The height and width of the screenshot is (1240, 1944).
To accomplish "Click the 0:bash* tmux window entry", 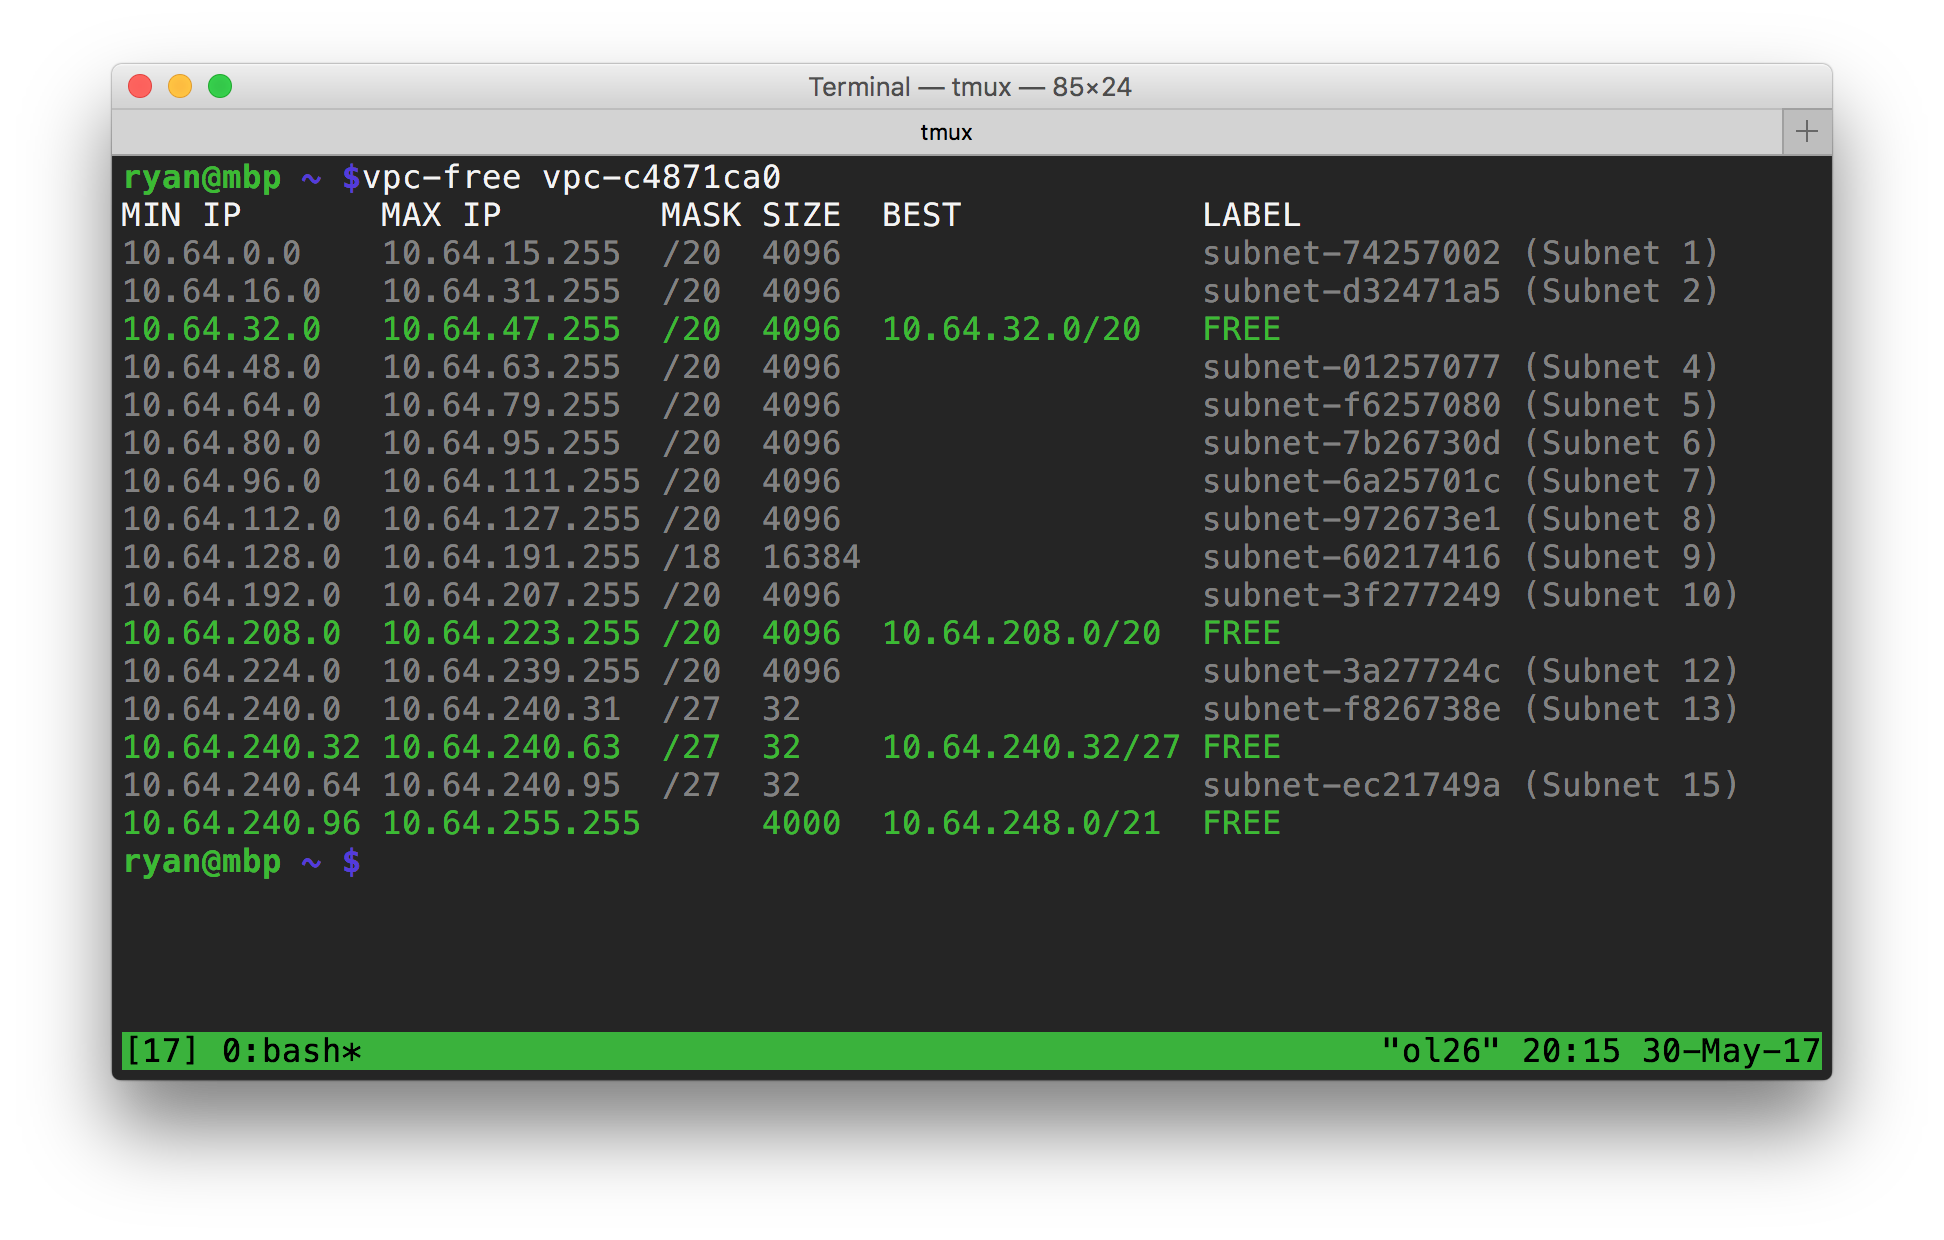I will pyautogui.click(x=291, y=1051).
